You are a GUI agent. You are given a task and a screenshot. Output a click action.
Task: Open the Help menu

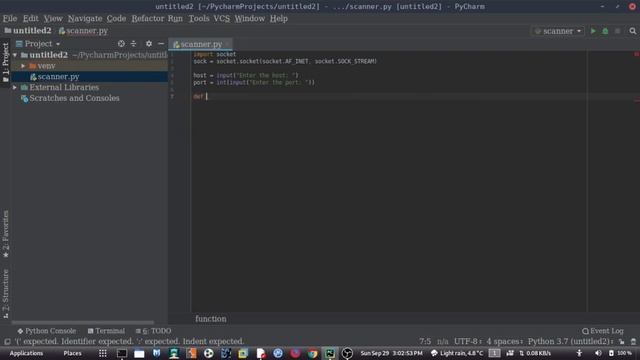click(x=279, y=19)
